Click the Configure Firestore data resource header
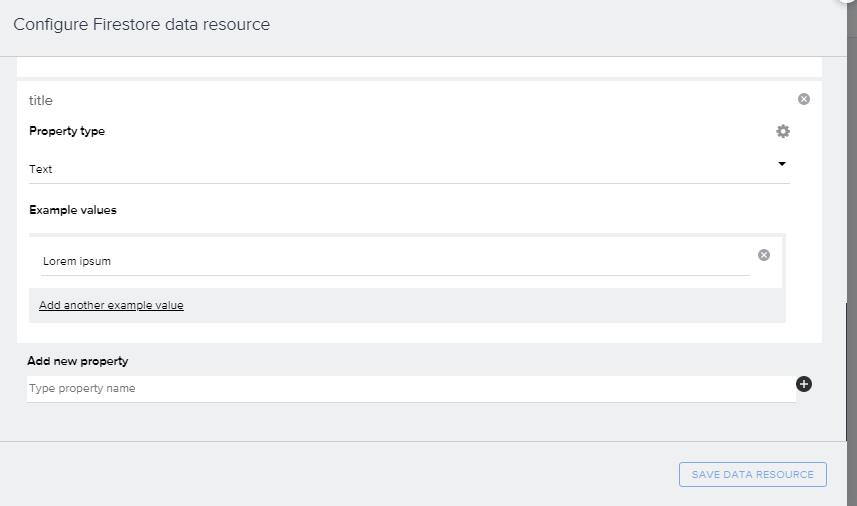The image size is (857, 506). tap(142, 25)
